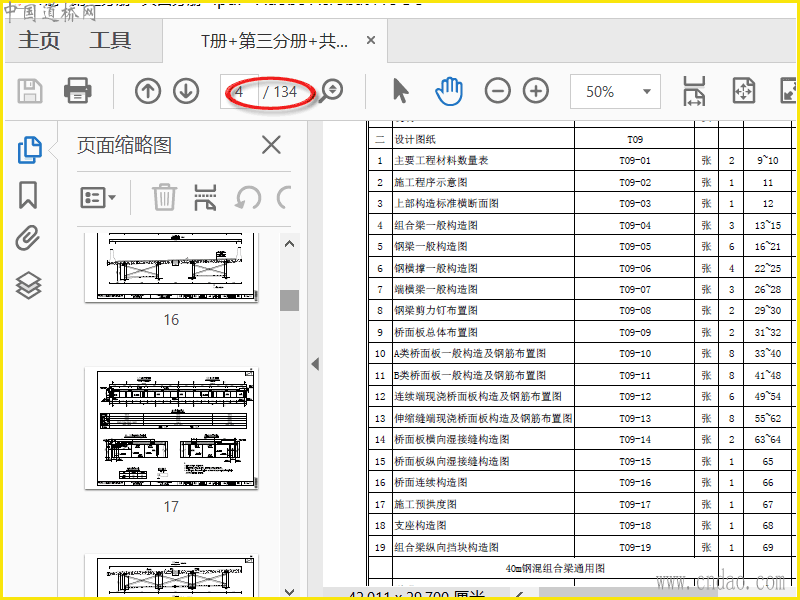Click 端横梁一般构造图 row text
This screenshot has height=600, width=800.
(436, 289)
